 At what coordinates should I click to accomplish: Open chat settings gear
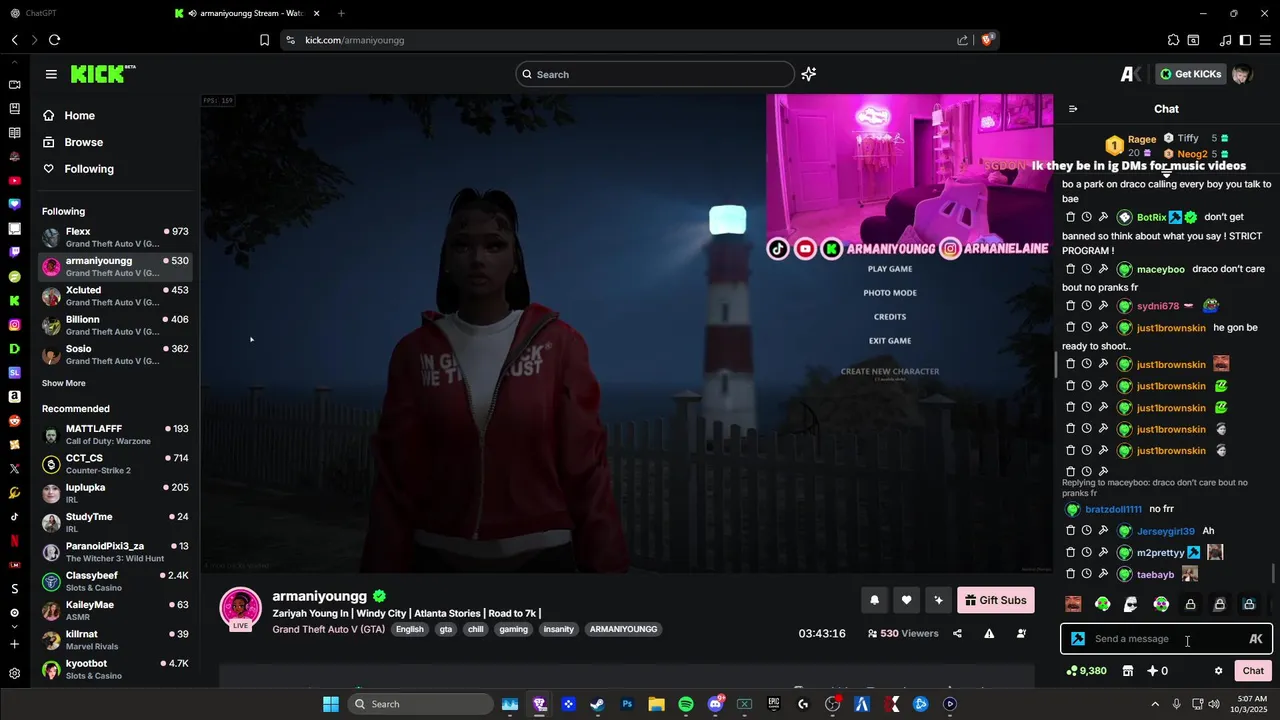[x=1218, y=671]
